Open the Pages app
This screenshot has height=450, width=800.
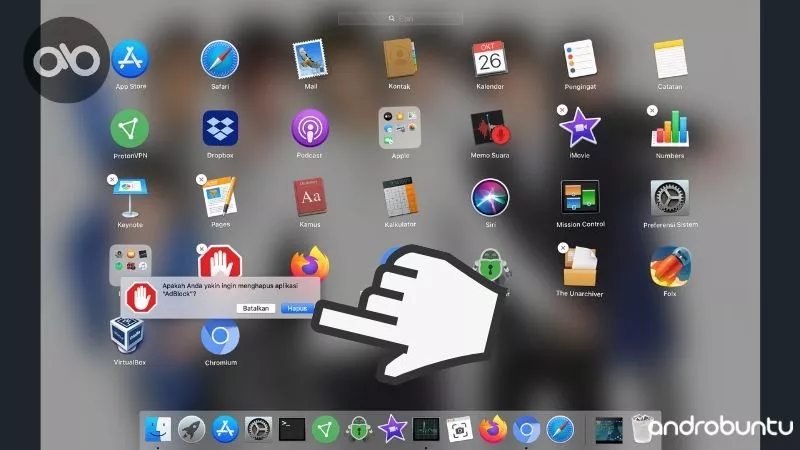(220, 197)
